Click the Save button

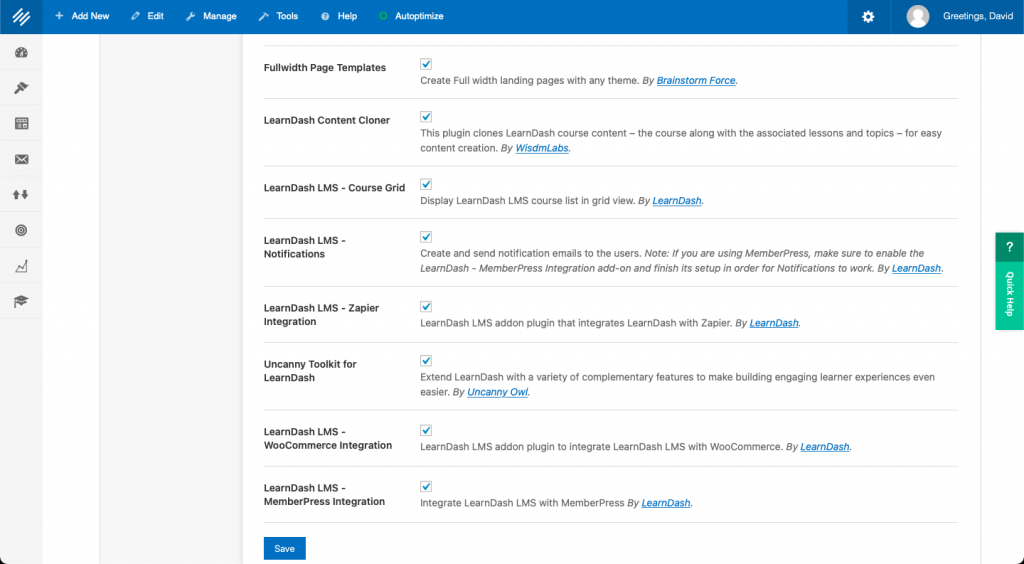point(284,548)
